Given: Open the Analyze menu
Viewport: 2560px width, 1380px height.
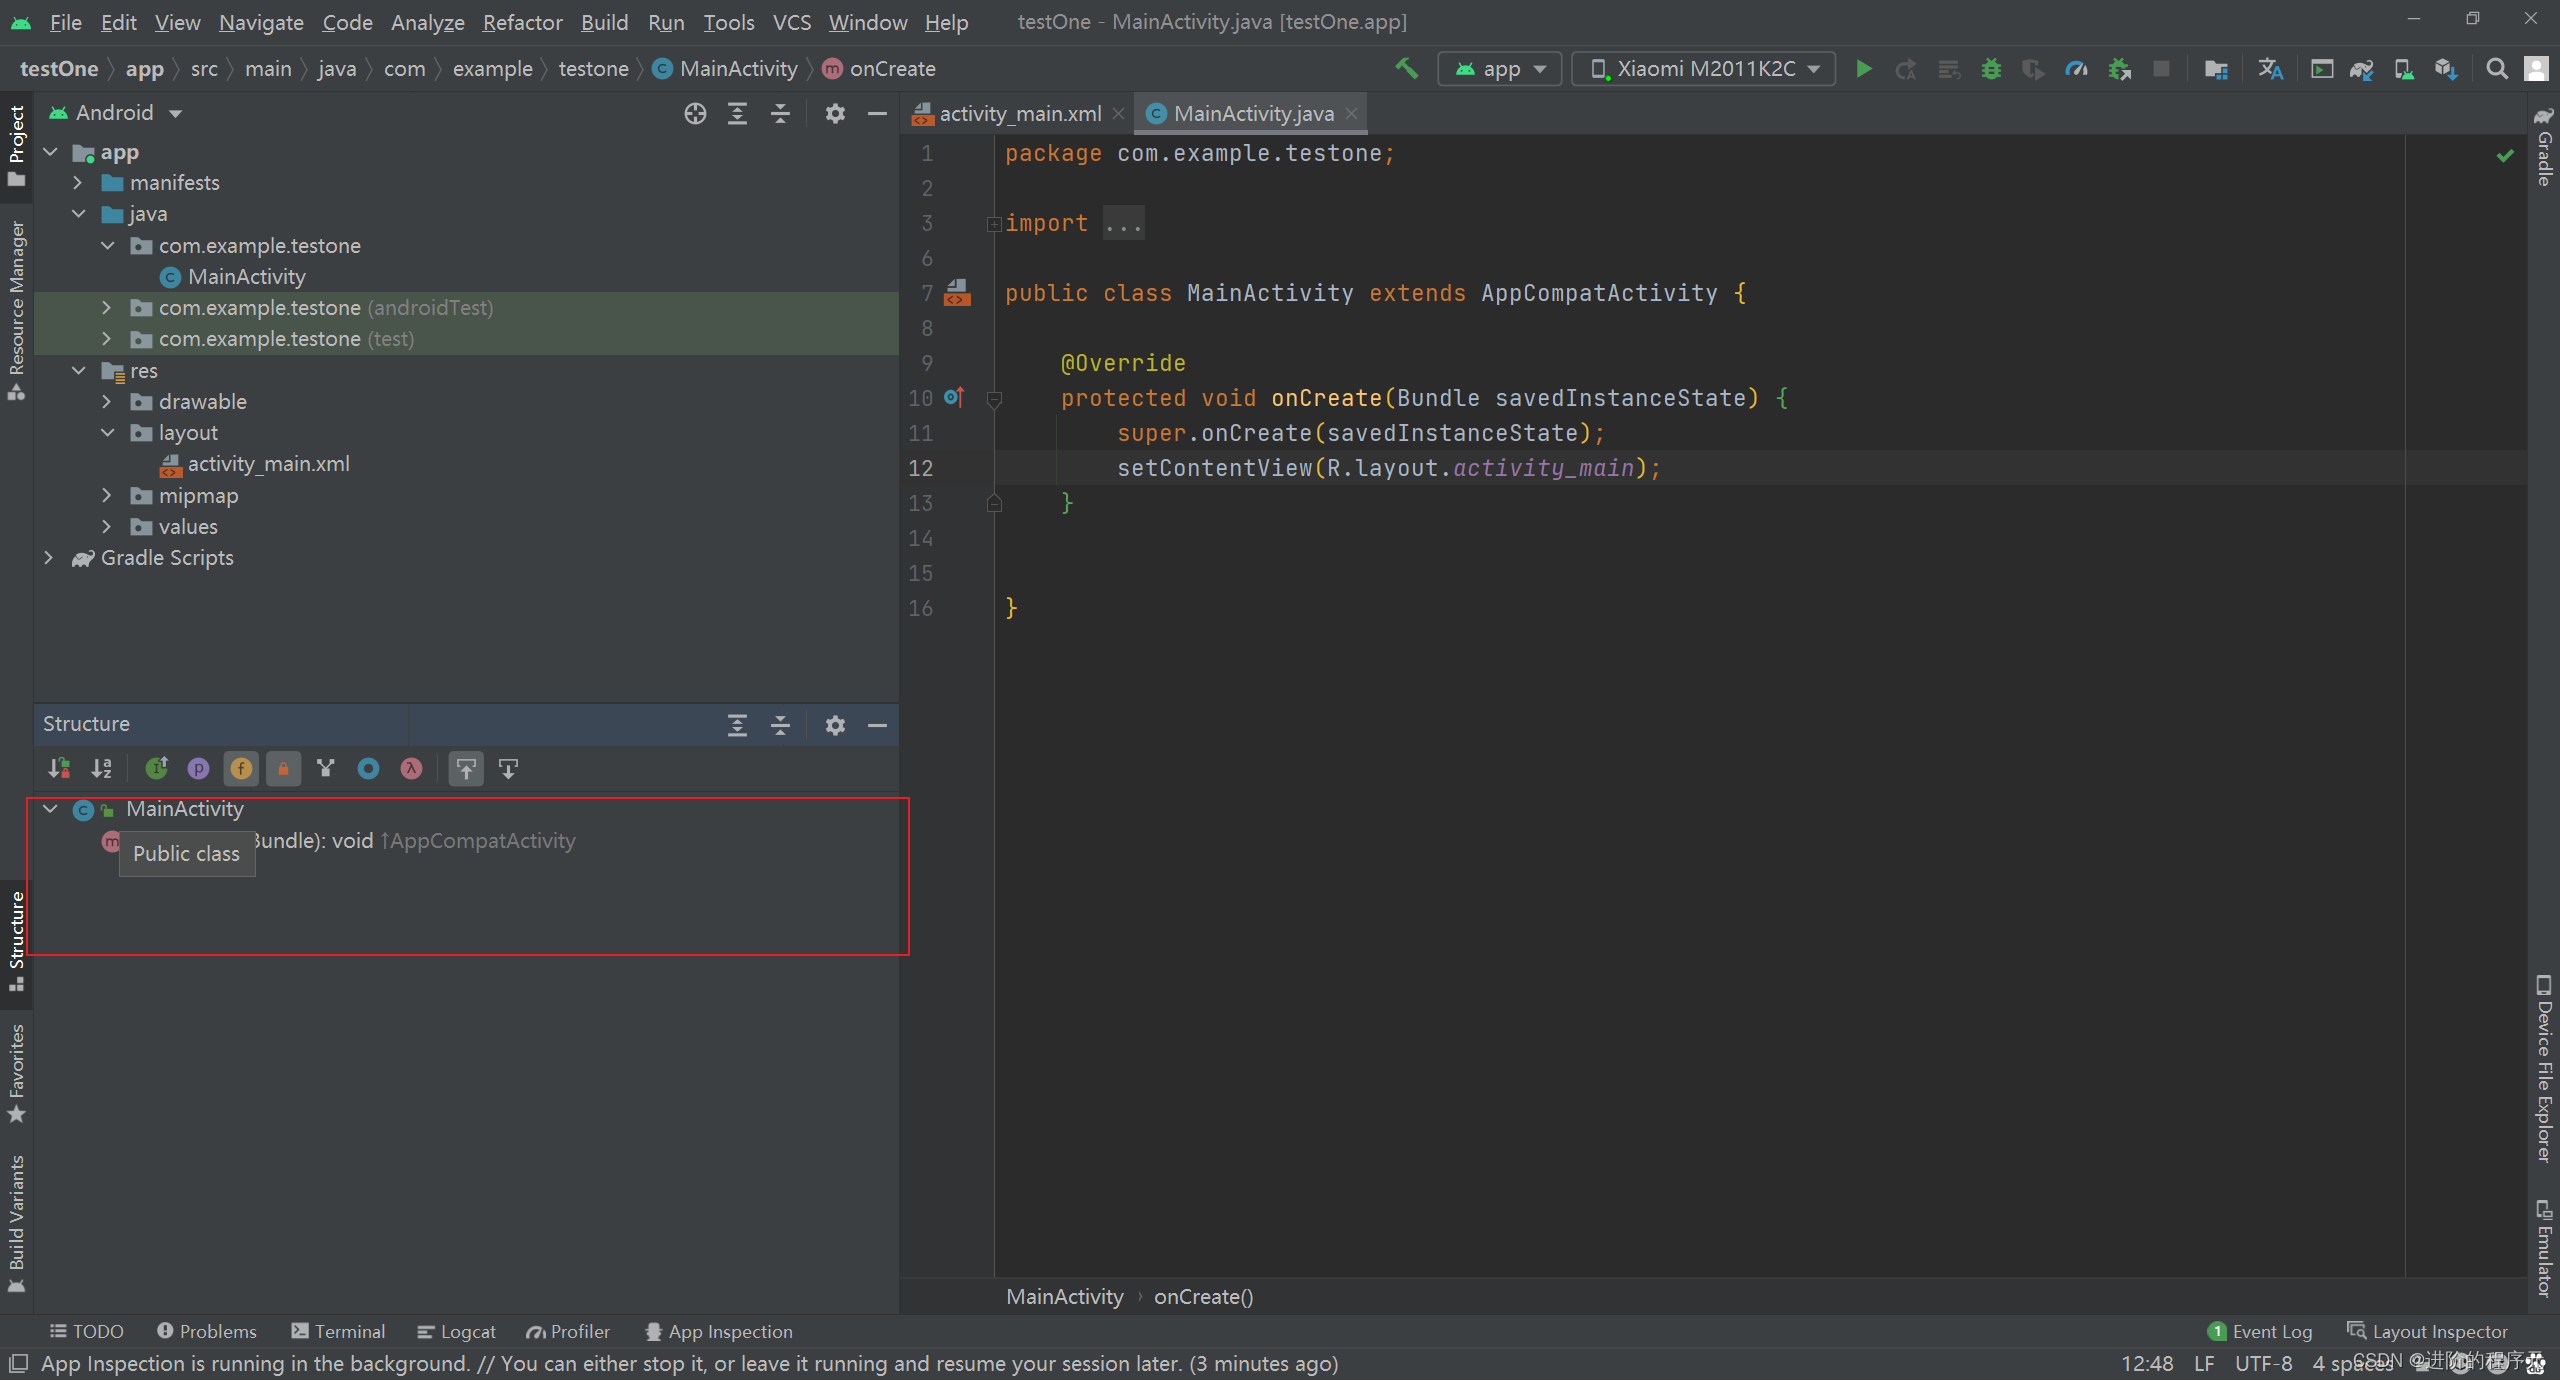Looking at the screenshot, I should pyautogui.click(x=427, y=22).
